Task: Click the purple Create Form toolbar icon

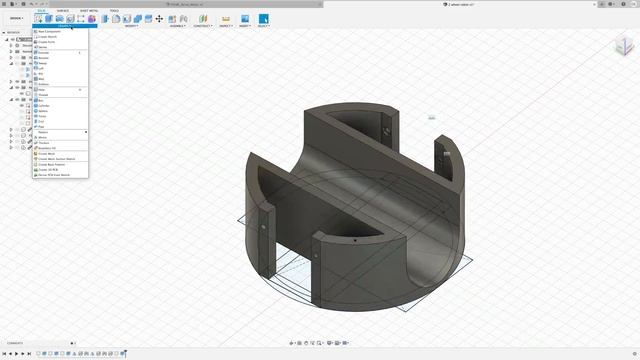Action: 92,19
